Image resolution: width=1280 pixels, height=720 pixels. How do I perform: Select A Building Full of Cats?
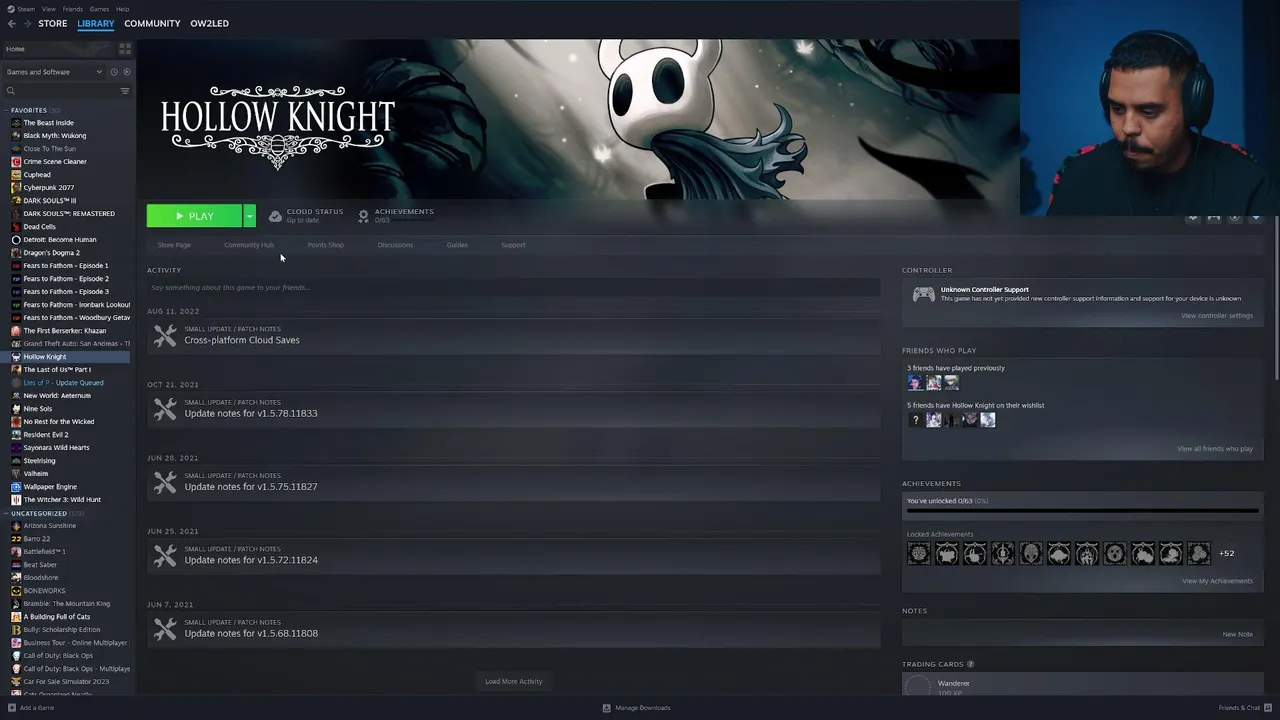coord(56,617)
